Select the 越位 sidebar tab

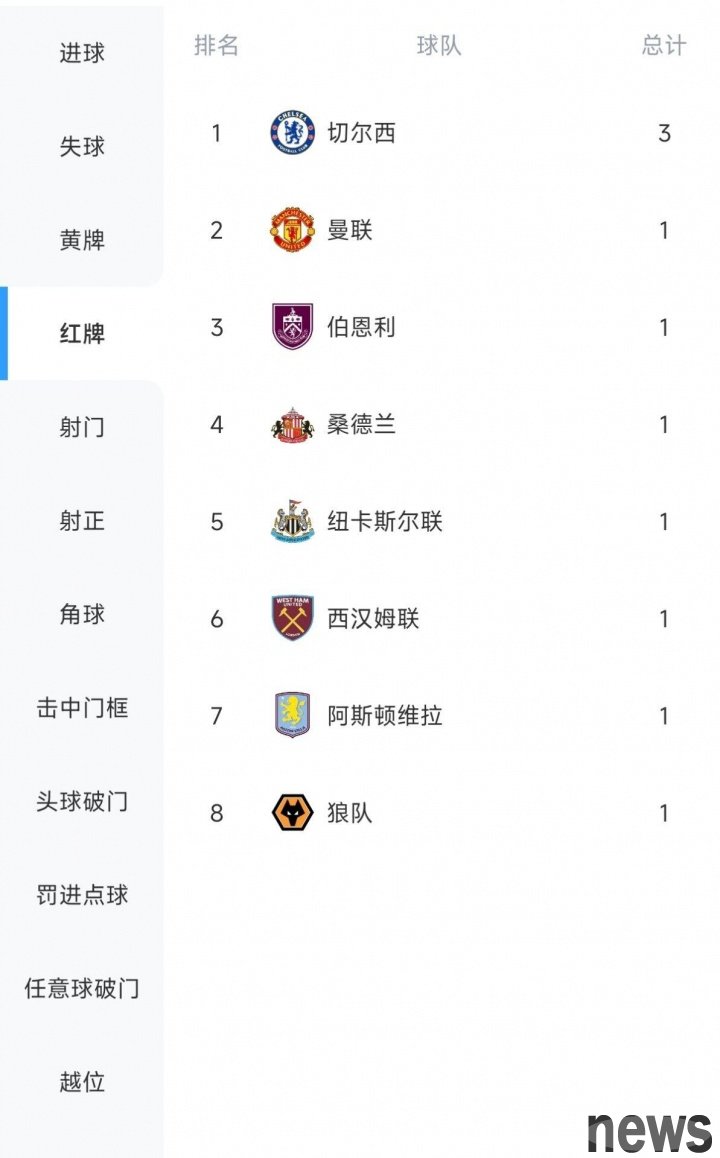[82, 1082]
